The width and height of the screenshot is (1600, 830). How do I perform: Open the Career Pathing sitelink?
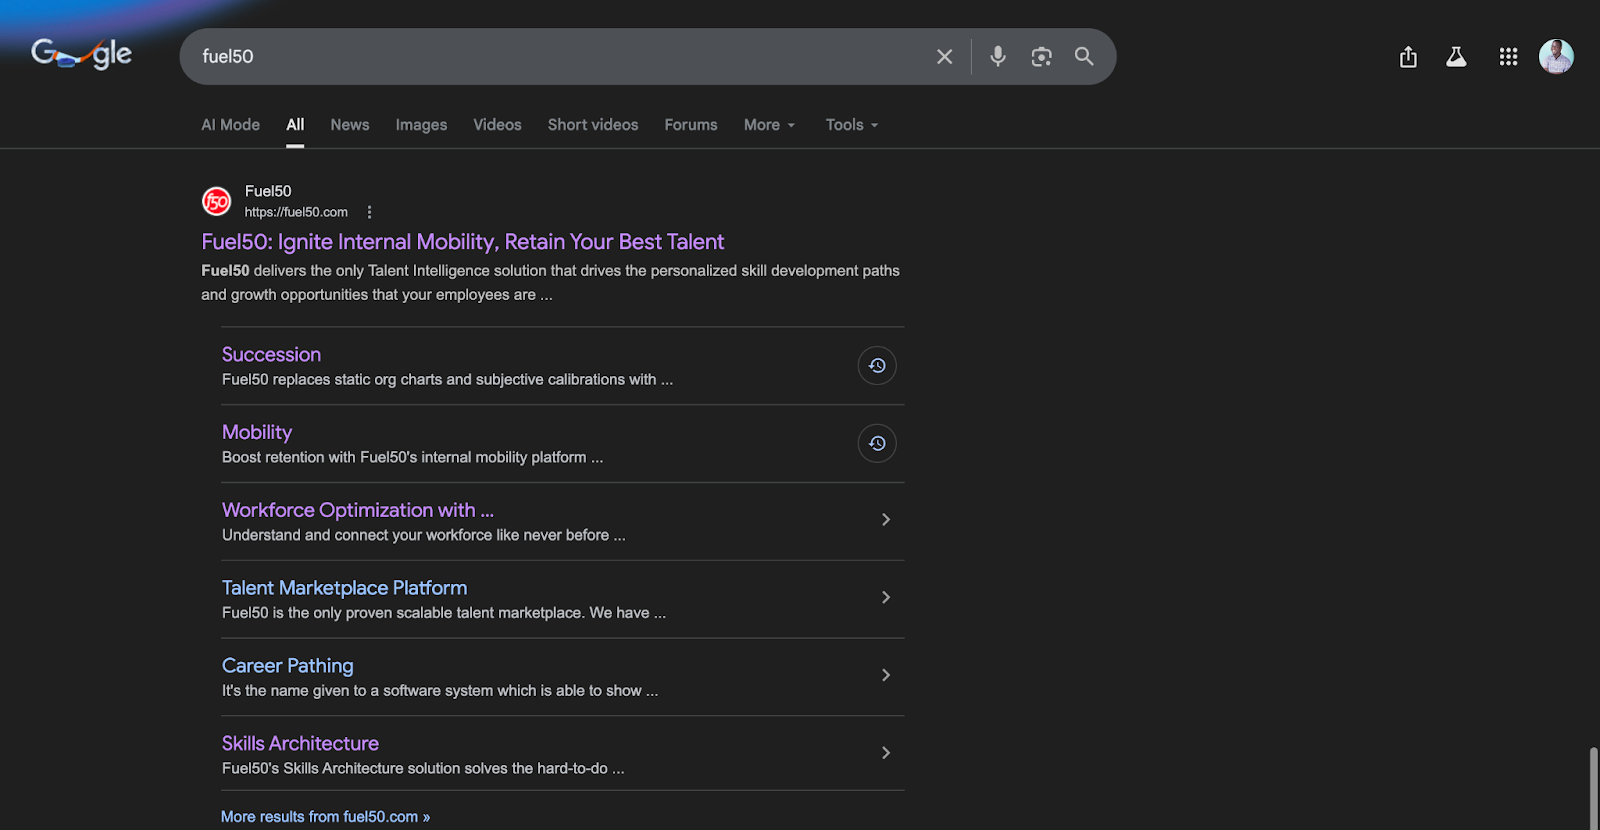point(287,666)
